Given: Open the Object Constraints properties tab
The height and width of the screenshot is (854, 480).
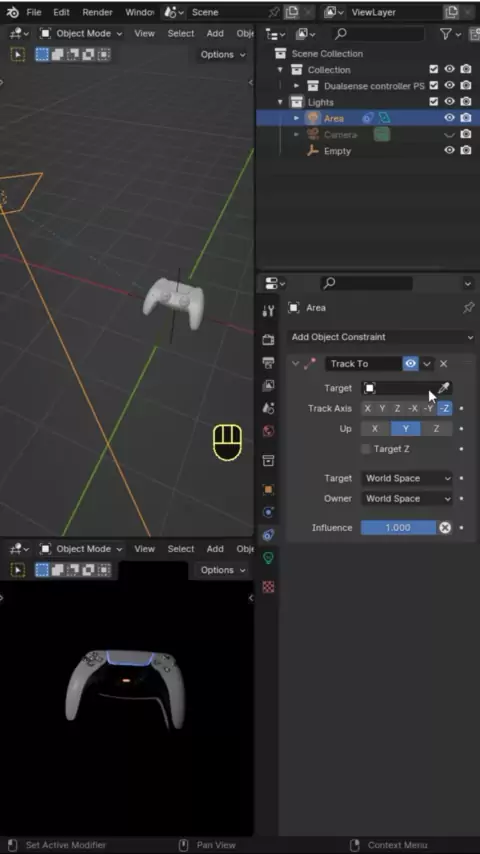Looking at the screenshot, I should pos(268,535).
